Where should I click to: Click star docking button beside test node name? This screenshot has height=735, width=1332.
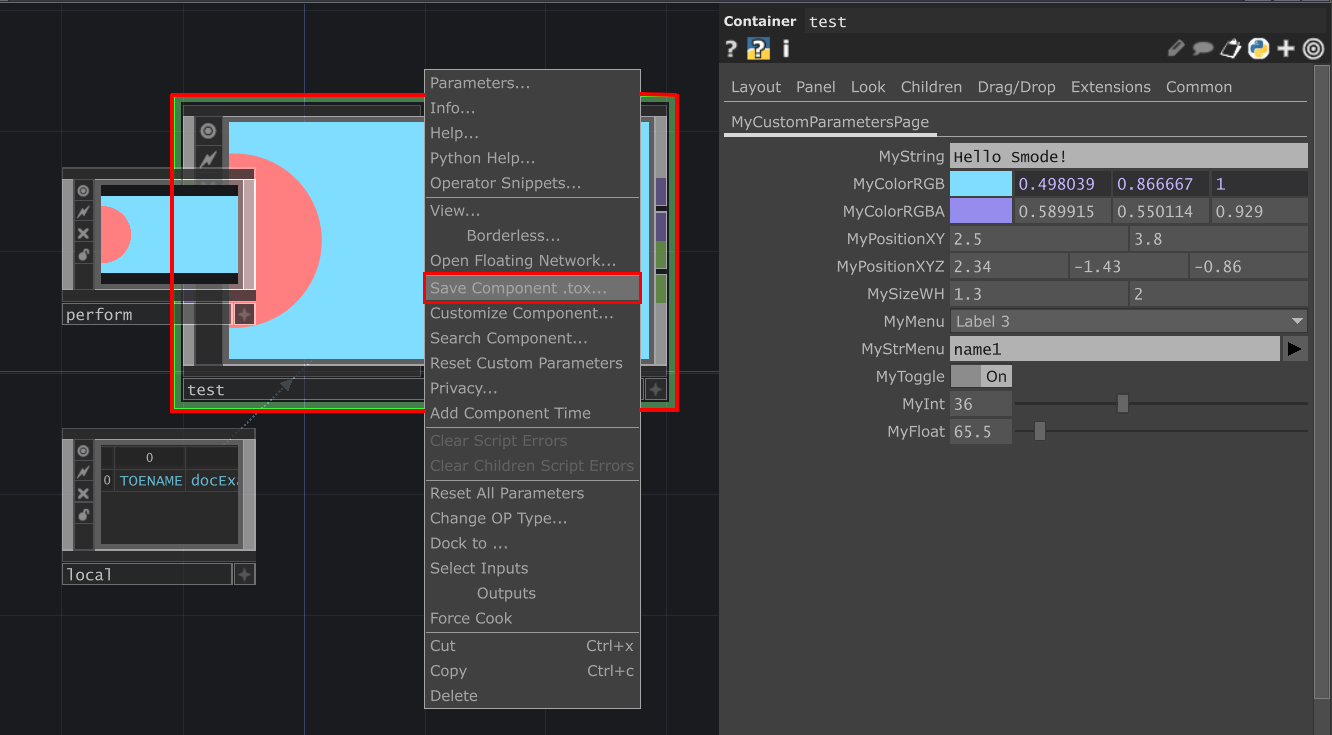(x=656, y=390)
